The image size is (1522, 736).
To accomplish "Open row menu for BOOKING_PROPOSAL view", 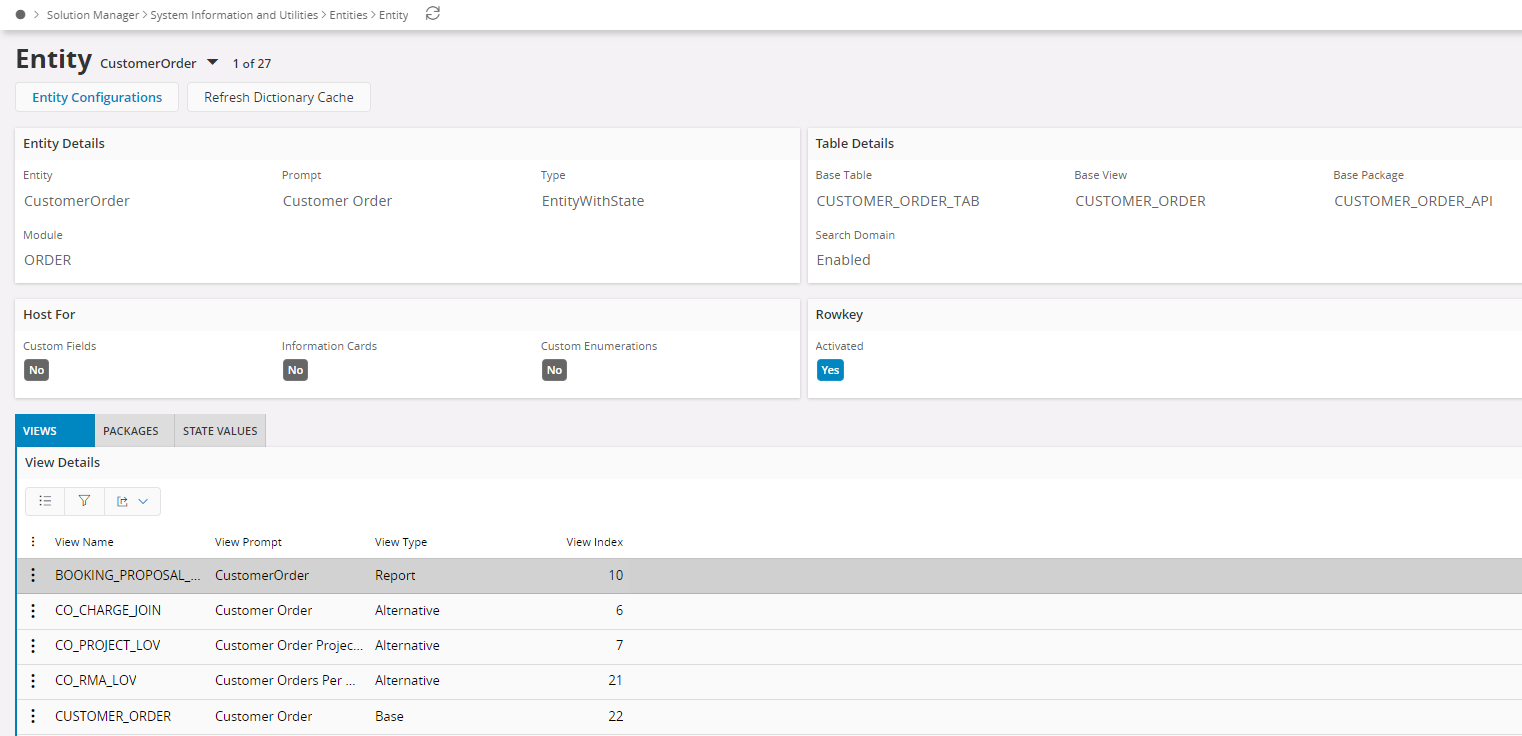I will tap(33, 575).
